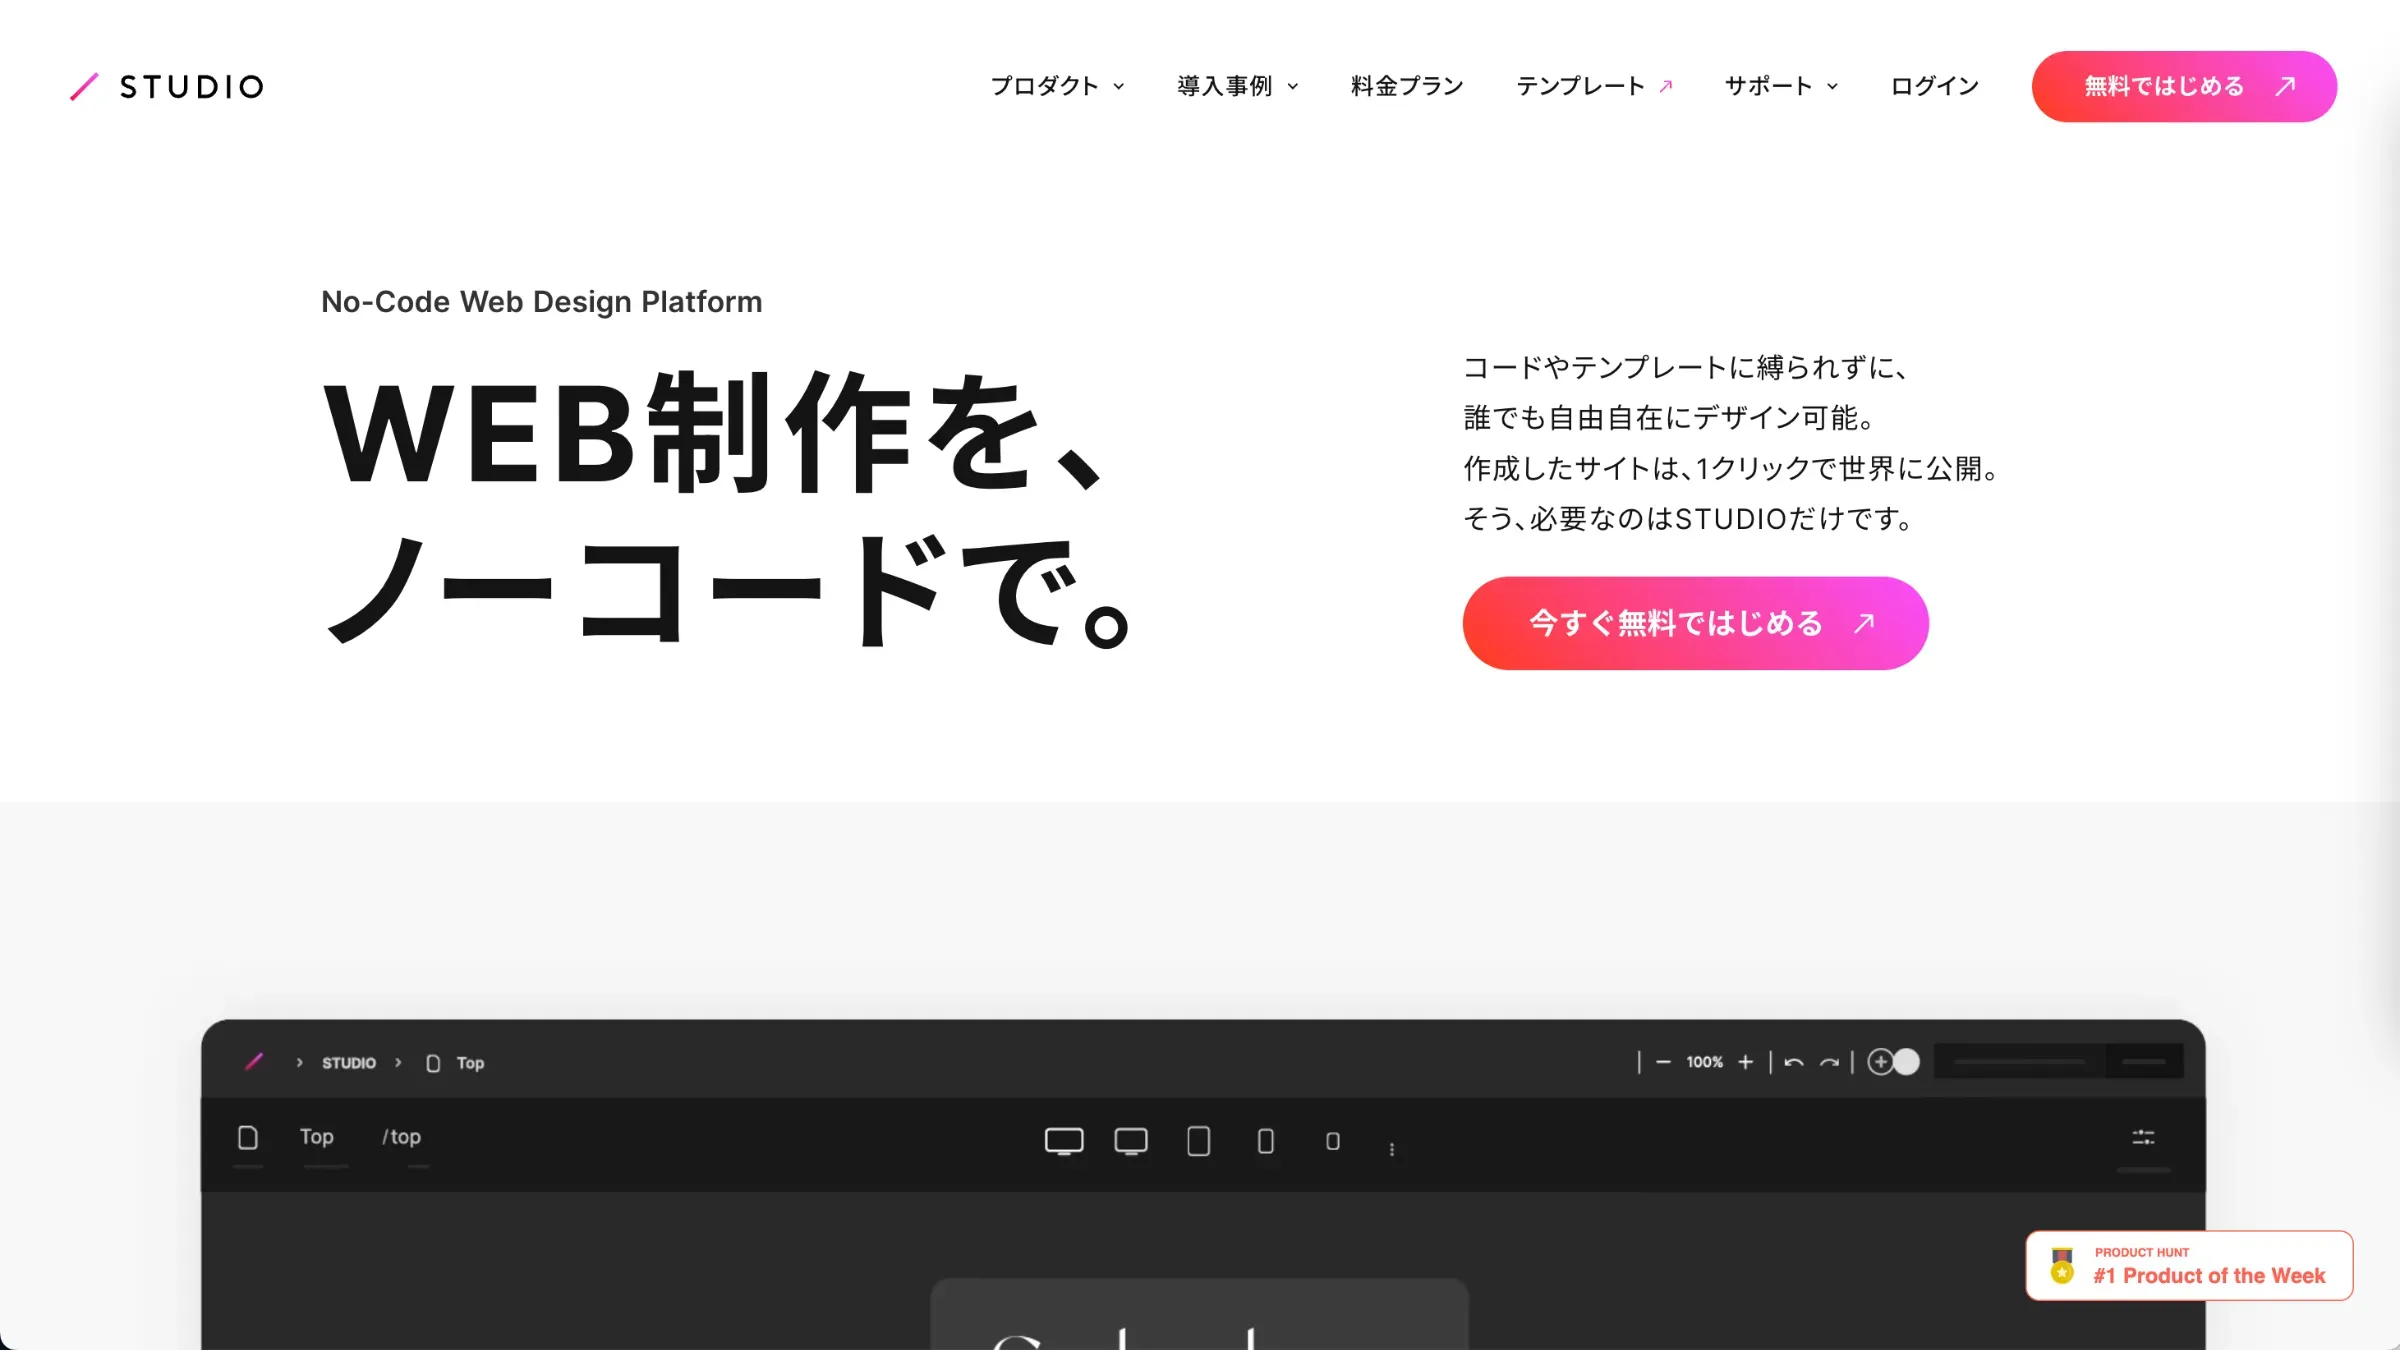This screenshot has width=2400, height=1350.
Task: Expand the プロダクト dropdown menu
Action: click(1057, 87)
